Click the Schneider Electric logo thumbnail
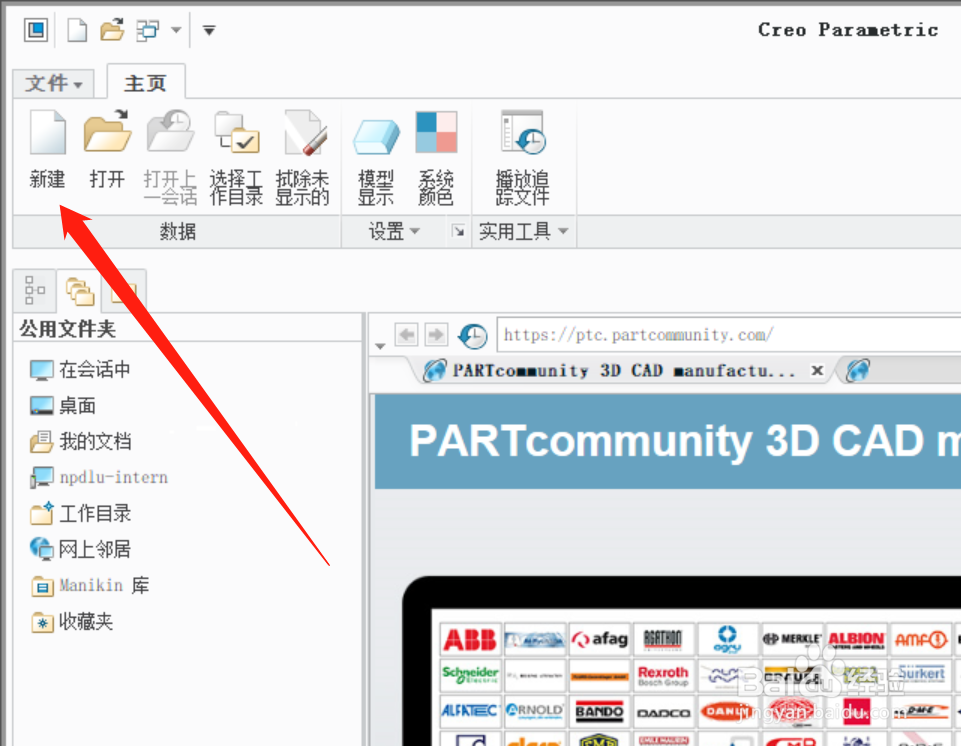This screenshot has height=746, width=961. 470,675
